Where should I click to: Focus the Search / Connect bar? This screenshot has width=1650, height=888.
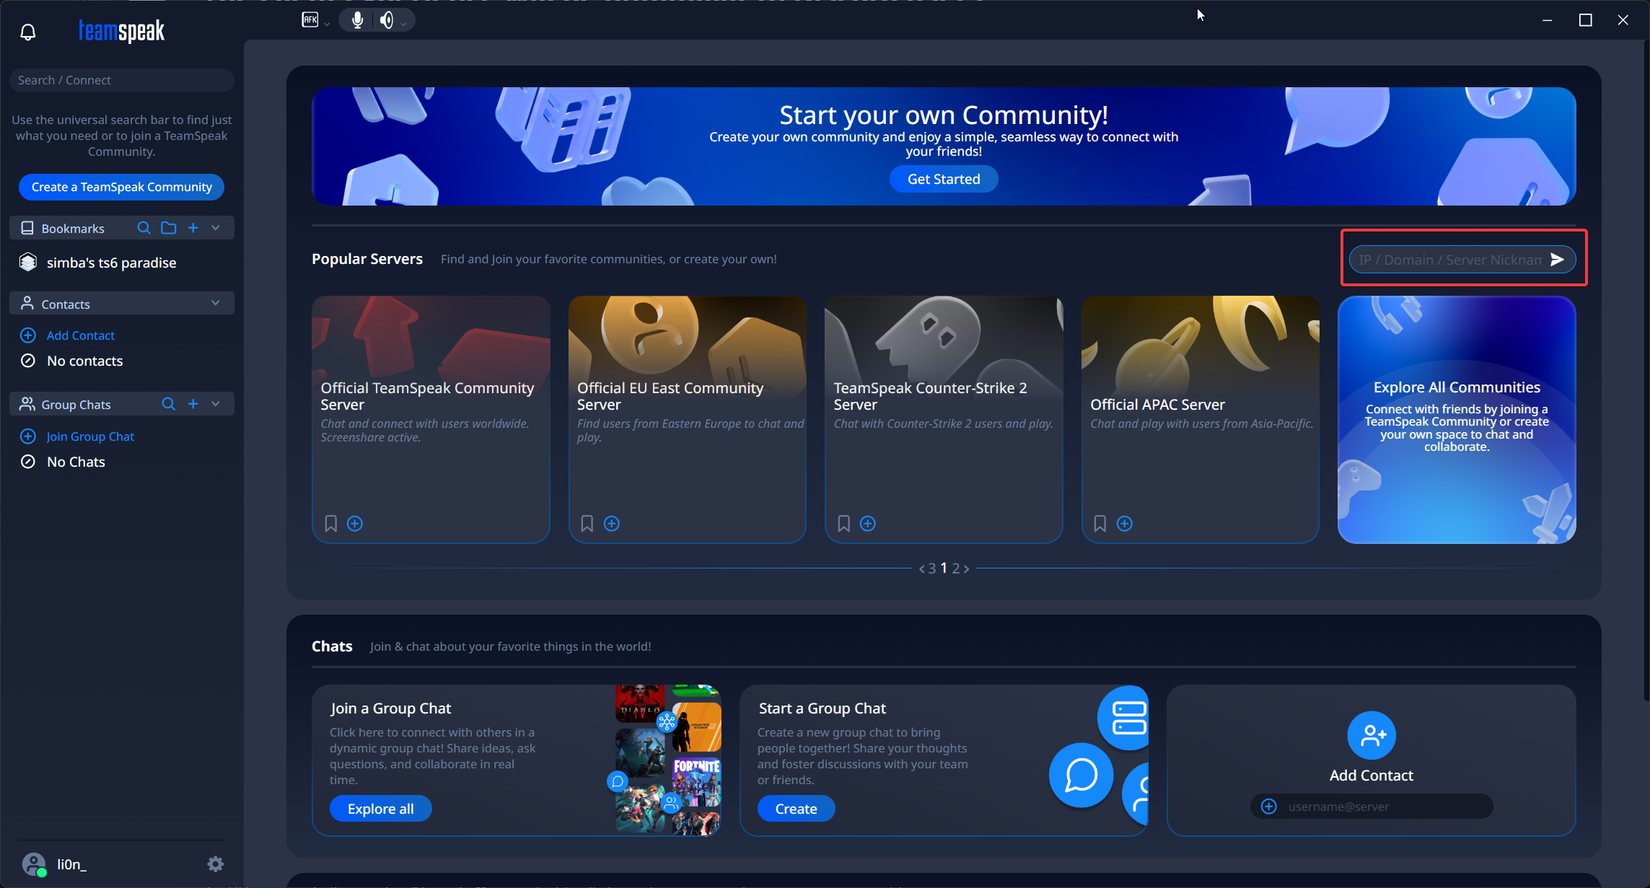tap(122, 80)
